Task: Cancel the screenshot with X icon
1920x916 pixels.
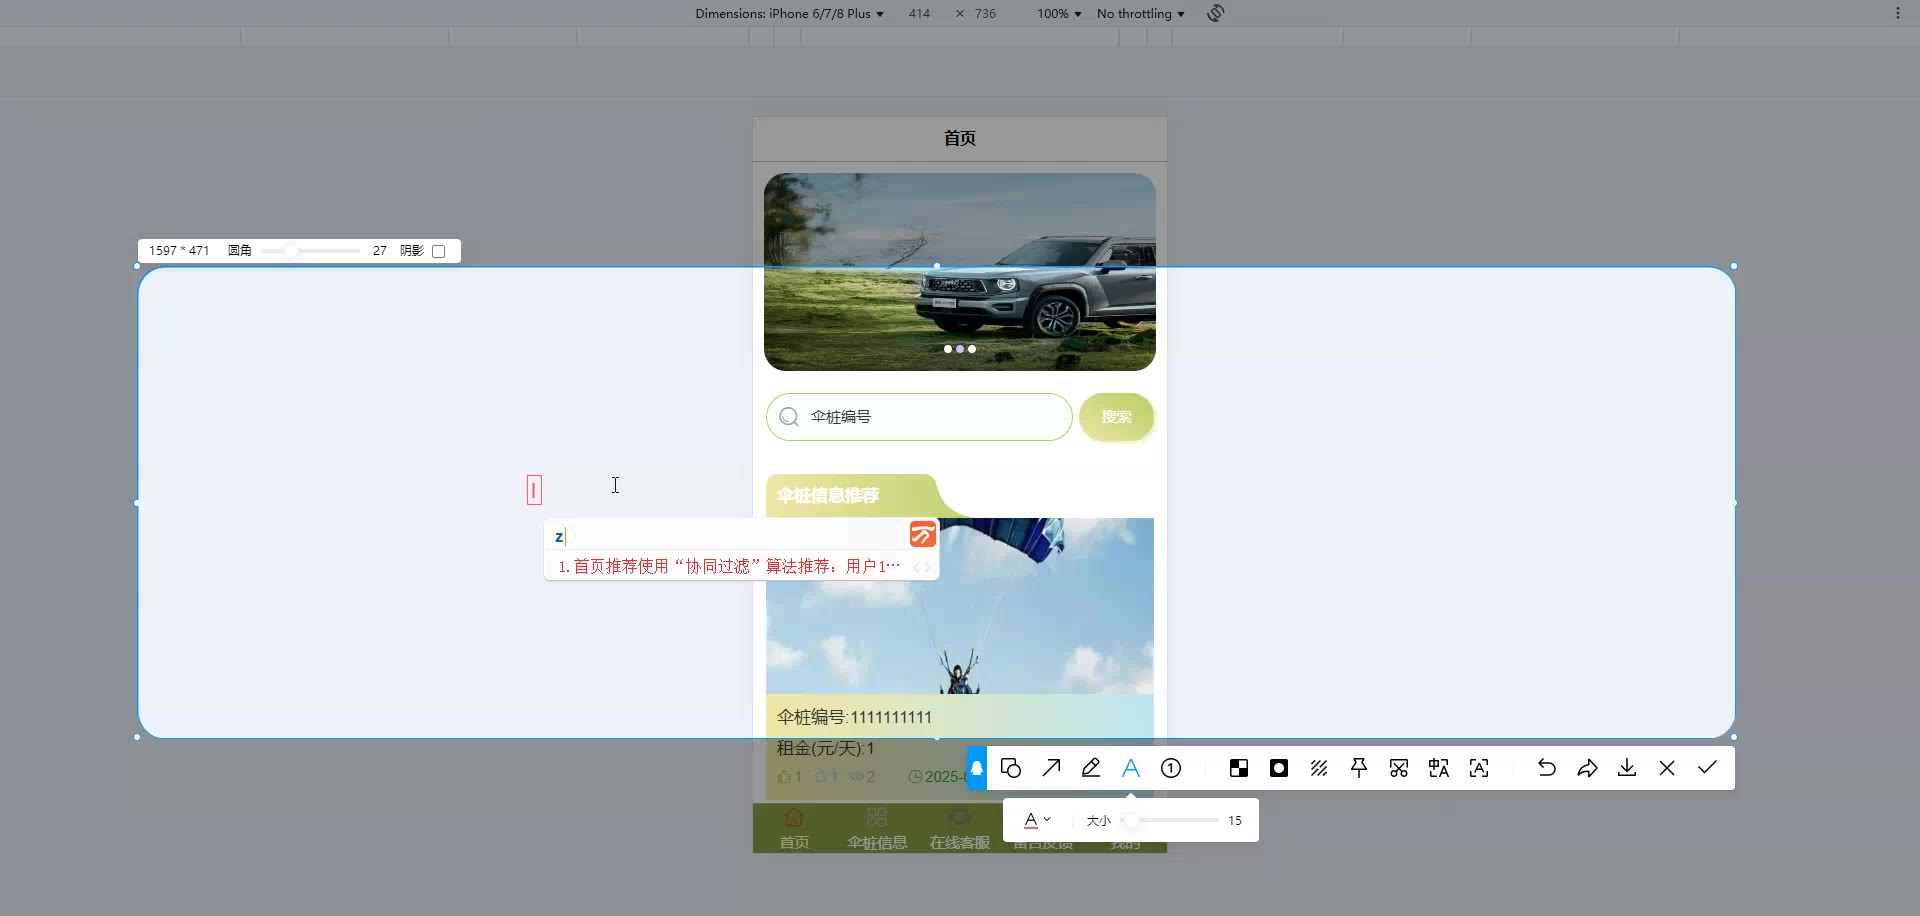Action: pyautogui.click(x=1667, y=768)
